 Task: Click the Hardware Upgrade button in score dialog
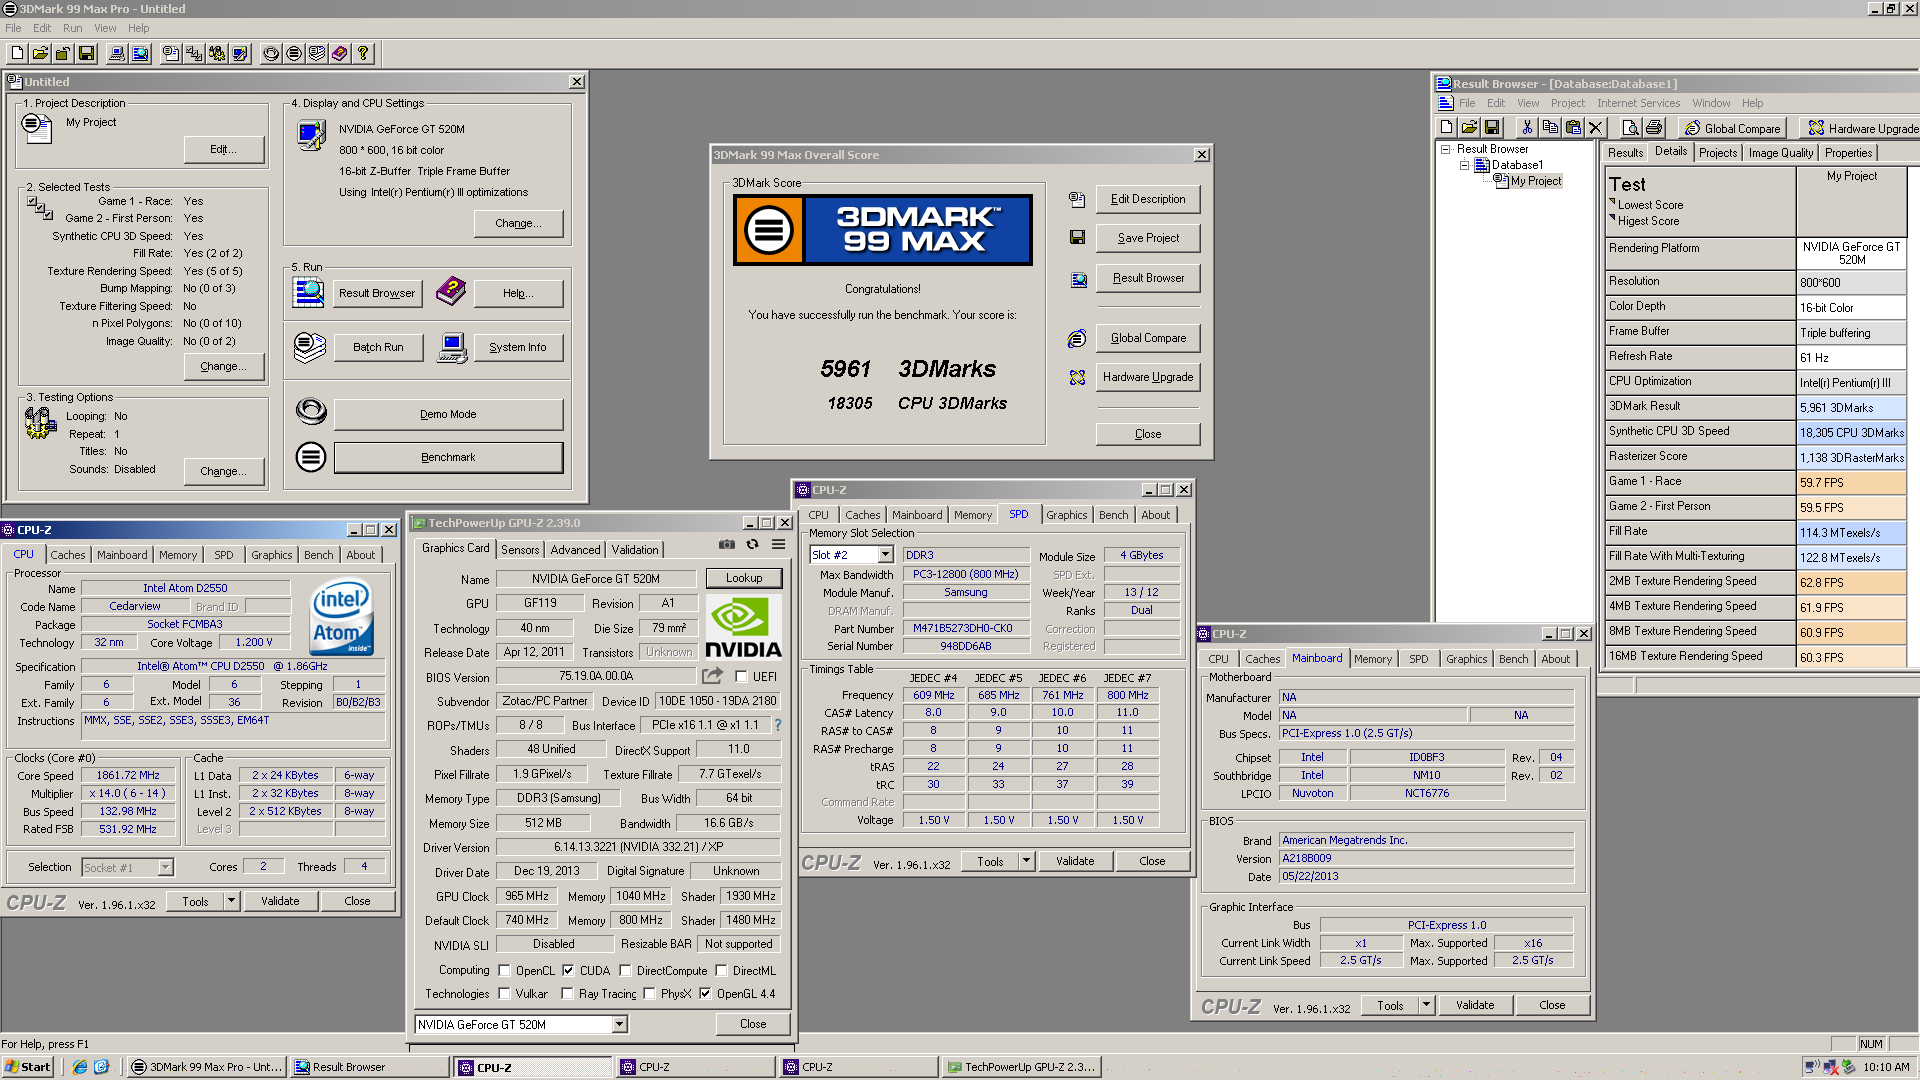[1148, 377]
